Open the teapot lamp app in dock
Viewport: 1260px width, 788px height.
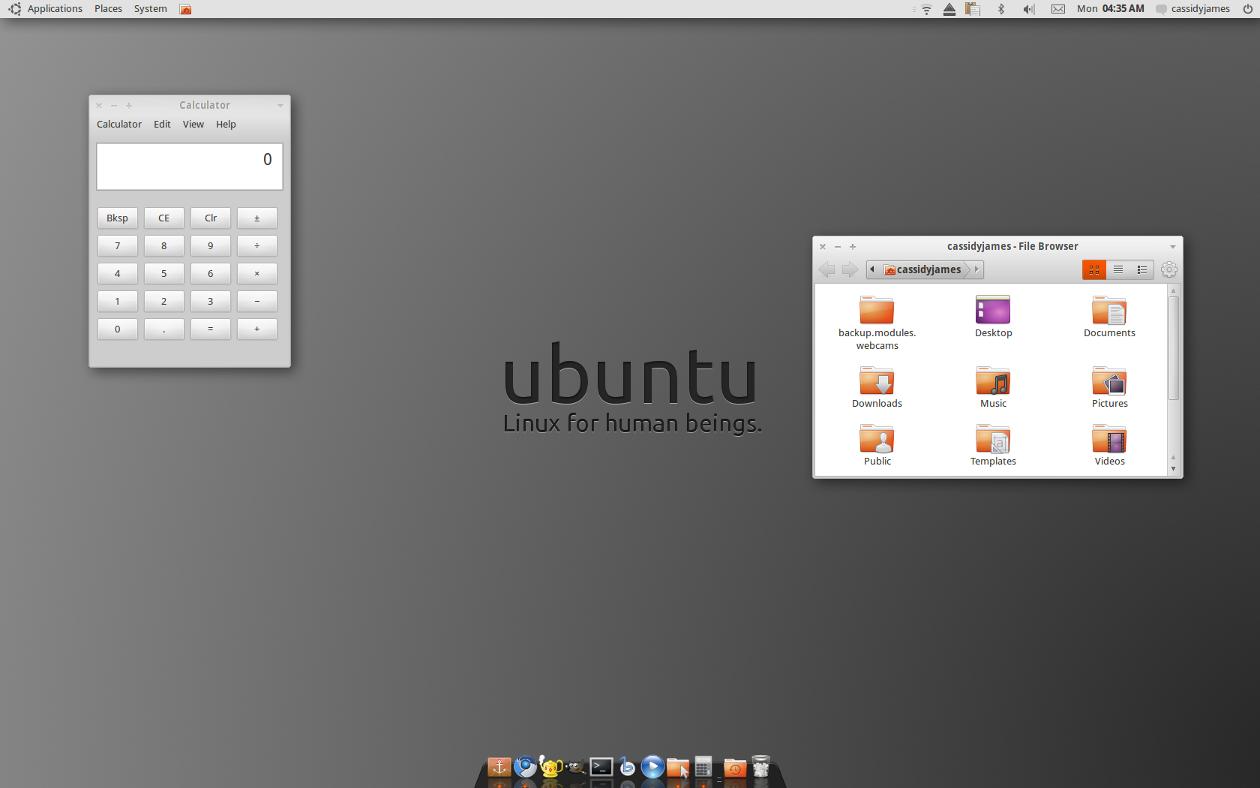[x=550, y=767]
